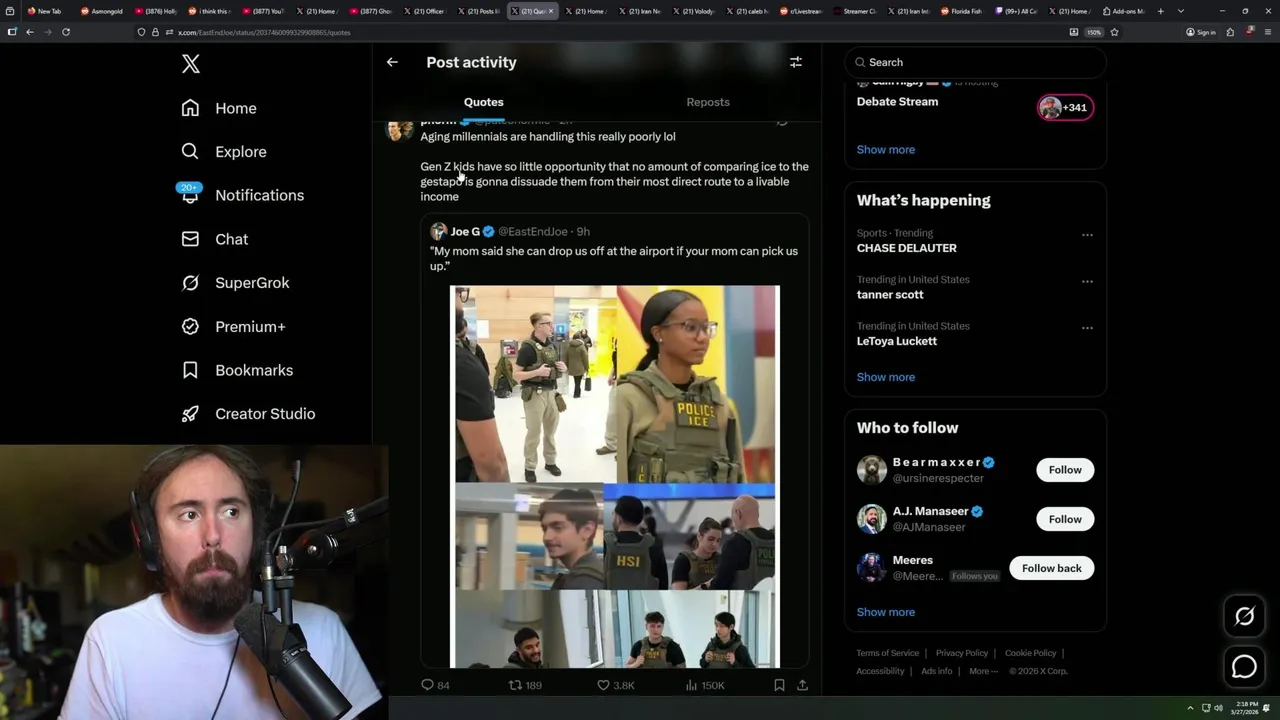
Task: Open the ICE agents photo collage
Action: click(x=615, y=476)
